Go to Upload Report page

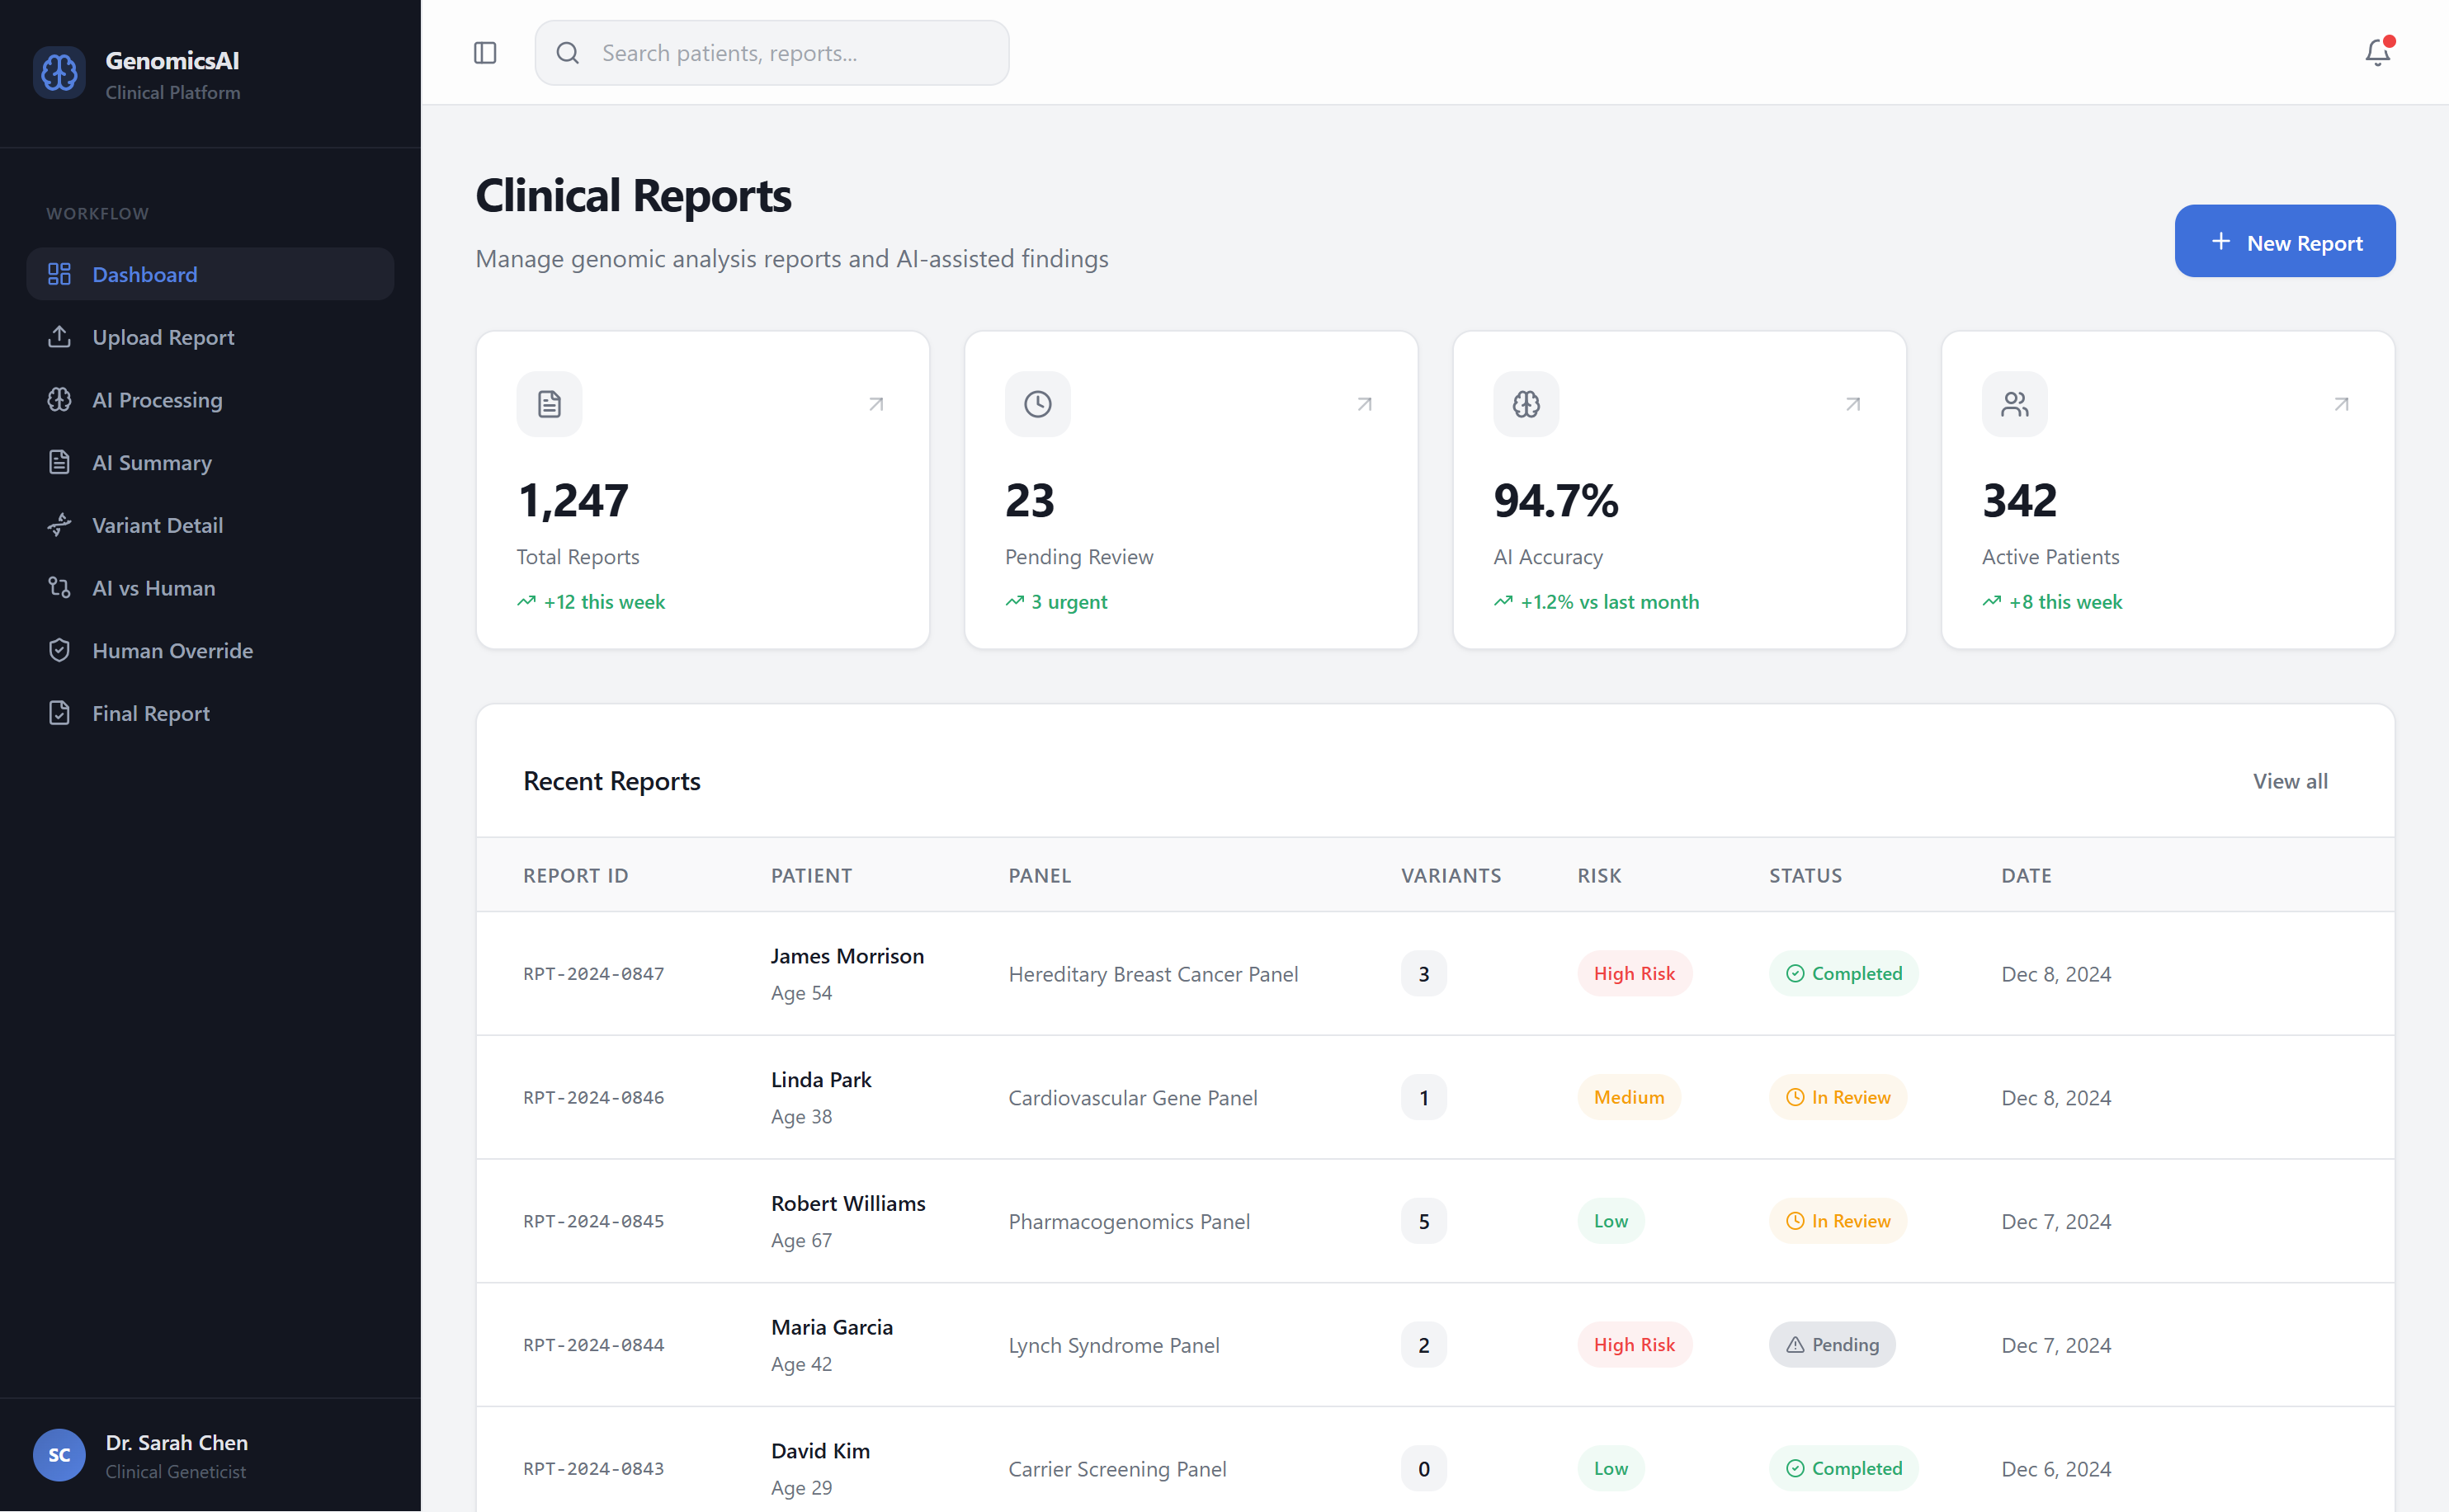[x=210, y=337]
